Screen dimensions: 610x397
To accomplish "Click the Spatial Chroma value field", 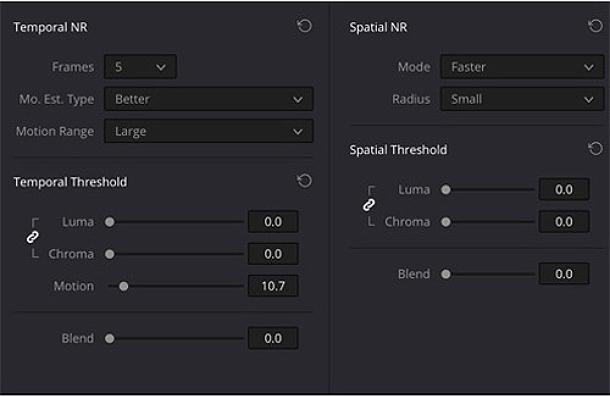I will (x=564, y=222).
